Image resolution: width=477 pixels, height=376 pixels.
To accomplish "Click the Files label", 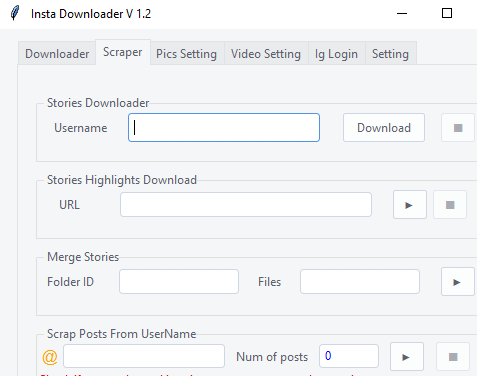I will tap(269, 282).
